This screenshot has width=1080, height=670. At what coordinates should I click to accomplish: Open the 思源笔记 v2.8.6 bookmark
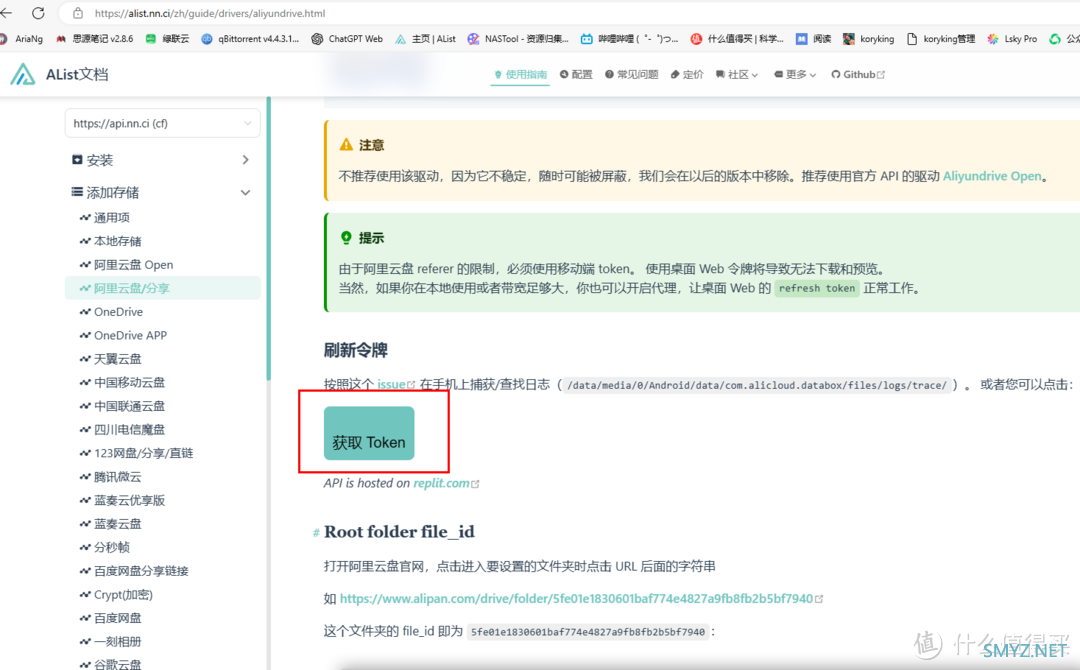[x=95, y=39]
